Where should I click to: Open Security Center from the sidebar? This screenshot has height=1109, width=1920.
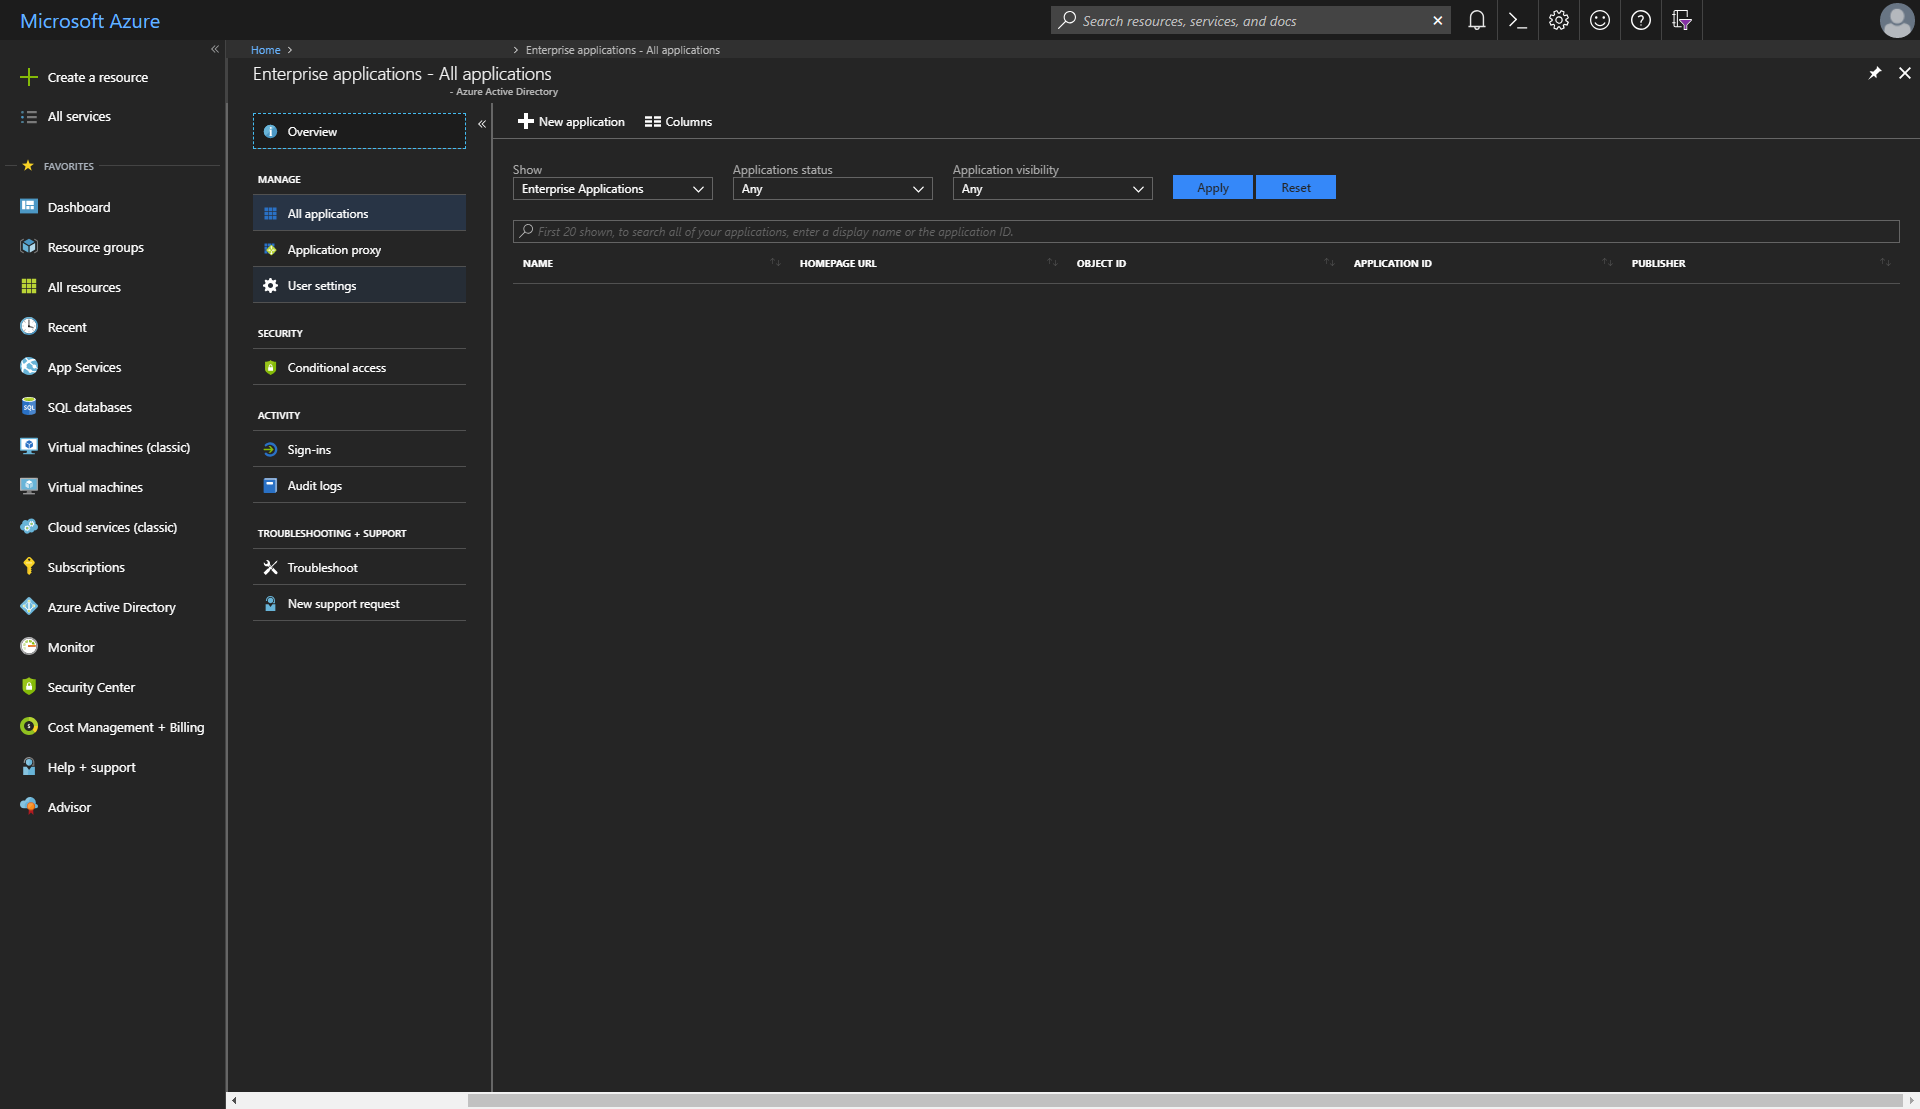91,687
